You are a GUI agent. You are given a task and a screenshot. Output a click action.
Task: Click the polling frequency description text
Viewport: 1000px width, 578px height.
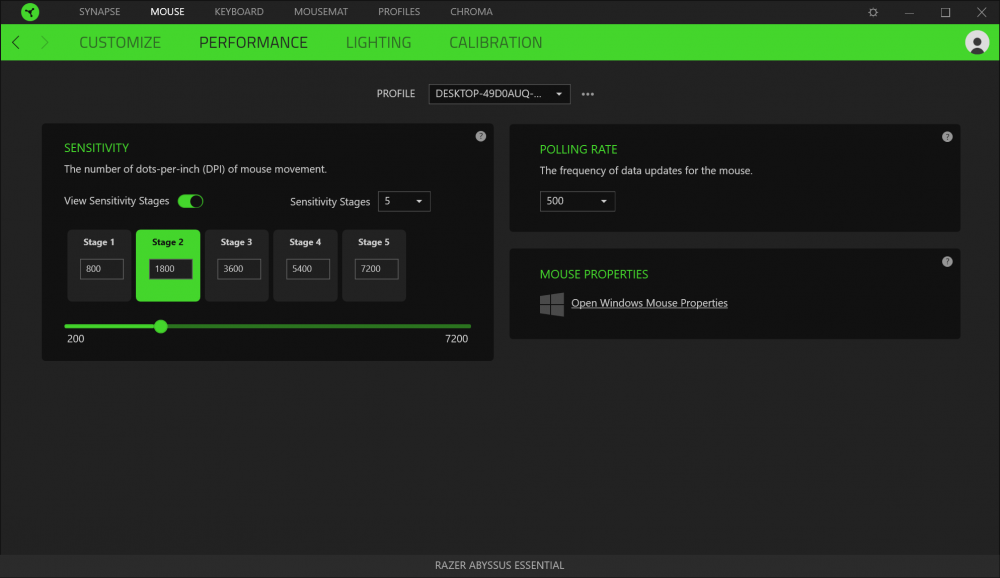click(646, 170)
